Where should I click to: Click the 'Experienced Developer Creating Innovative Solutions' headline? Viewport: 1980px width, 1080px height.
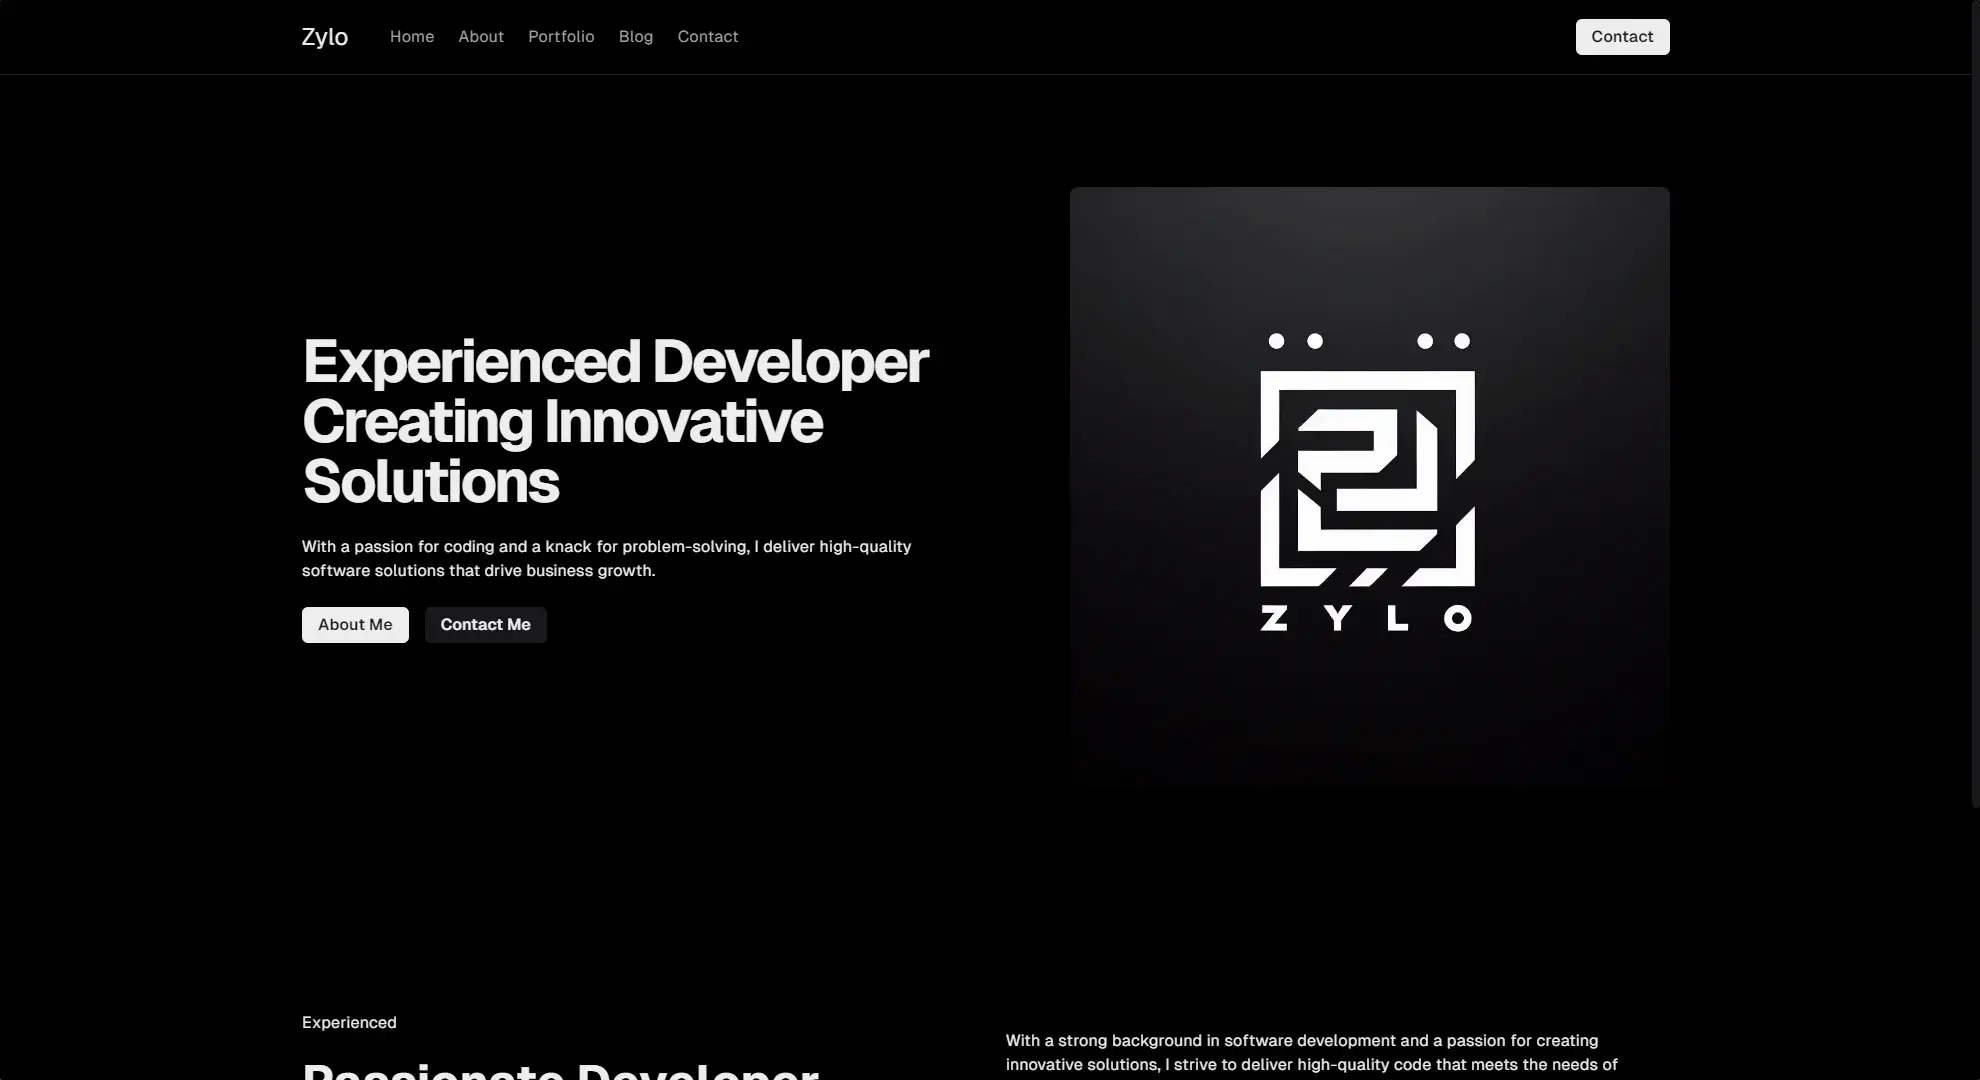click(x=614, y=421)
